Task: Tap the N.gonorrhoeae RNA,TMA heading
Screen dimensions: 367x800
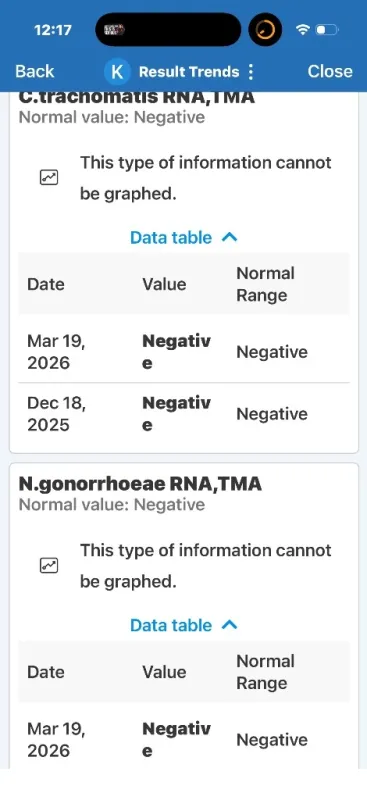Action: [140, 484]
